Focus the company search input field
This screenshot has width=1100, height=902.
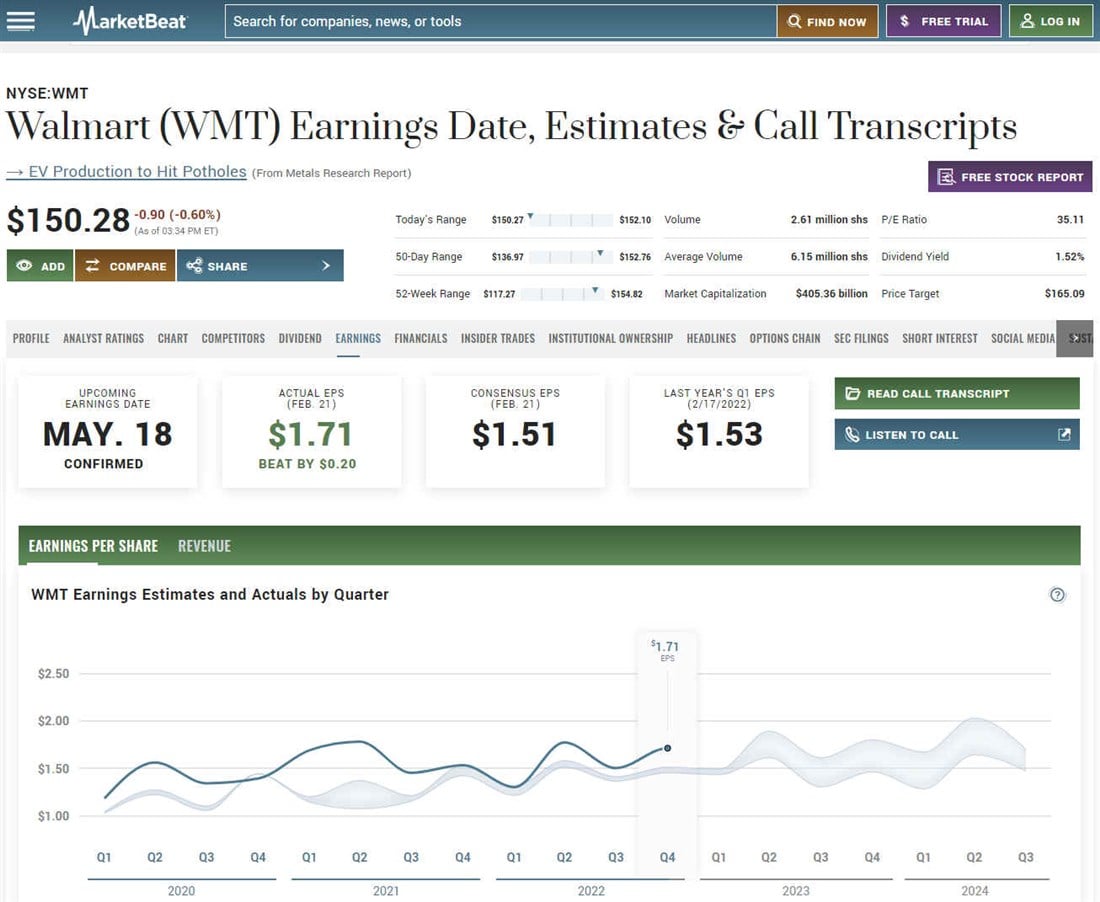click(500, 21)
